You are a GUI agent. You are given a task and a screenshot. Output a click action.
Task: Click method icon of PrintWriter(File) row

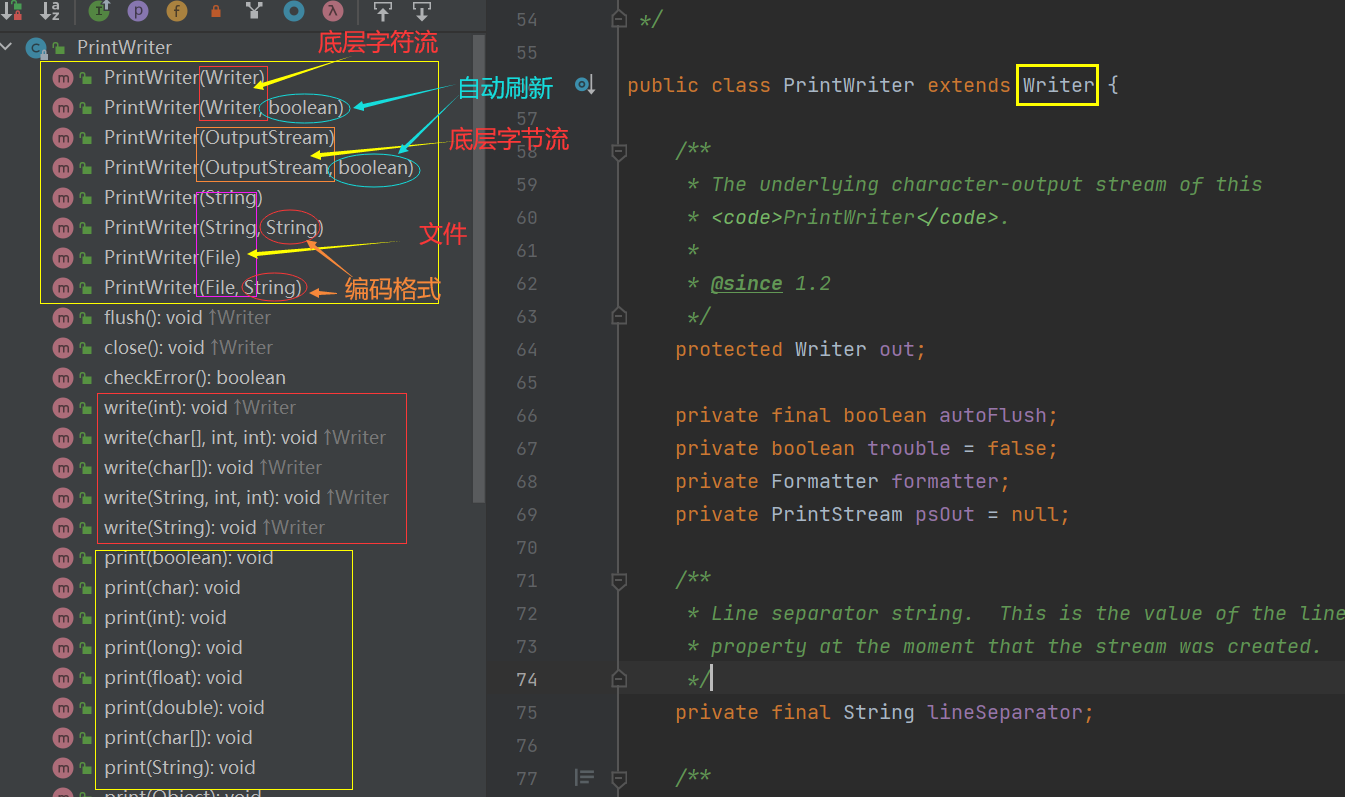point(63,257)
